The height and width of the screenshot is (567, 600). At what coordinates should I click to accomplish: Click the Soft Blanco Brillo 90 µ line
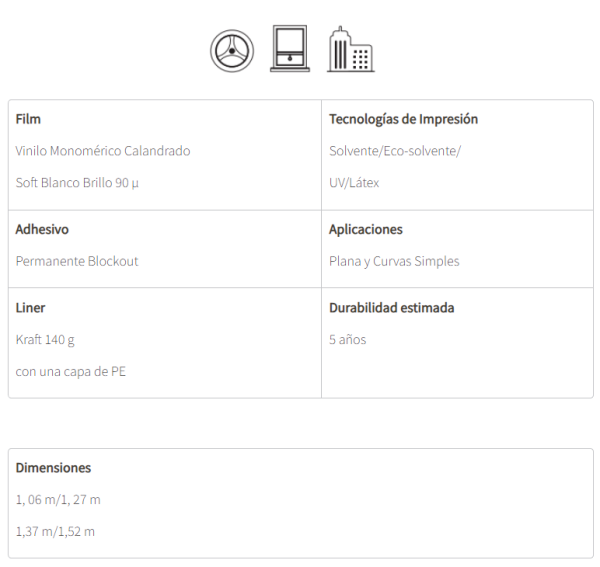pyautogui.click(x=77, y=183)
